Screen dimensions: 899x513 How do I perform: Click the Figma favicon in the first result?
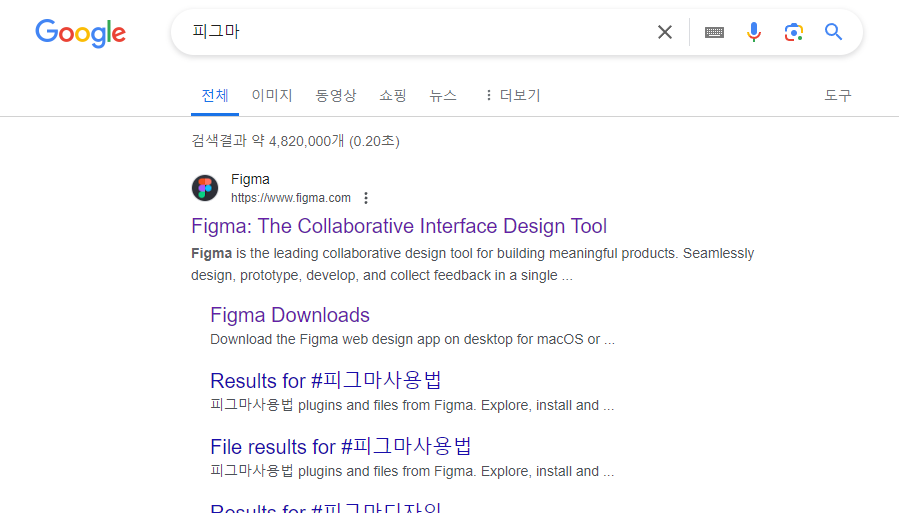coord(205,188)
